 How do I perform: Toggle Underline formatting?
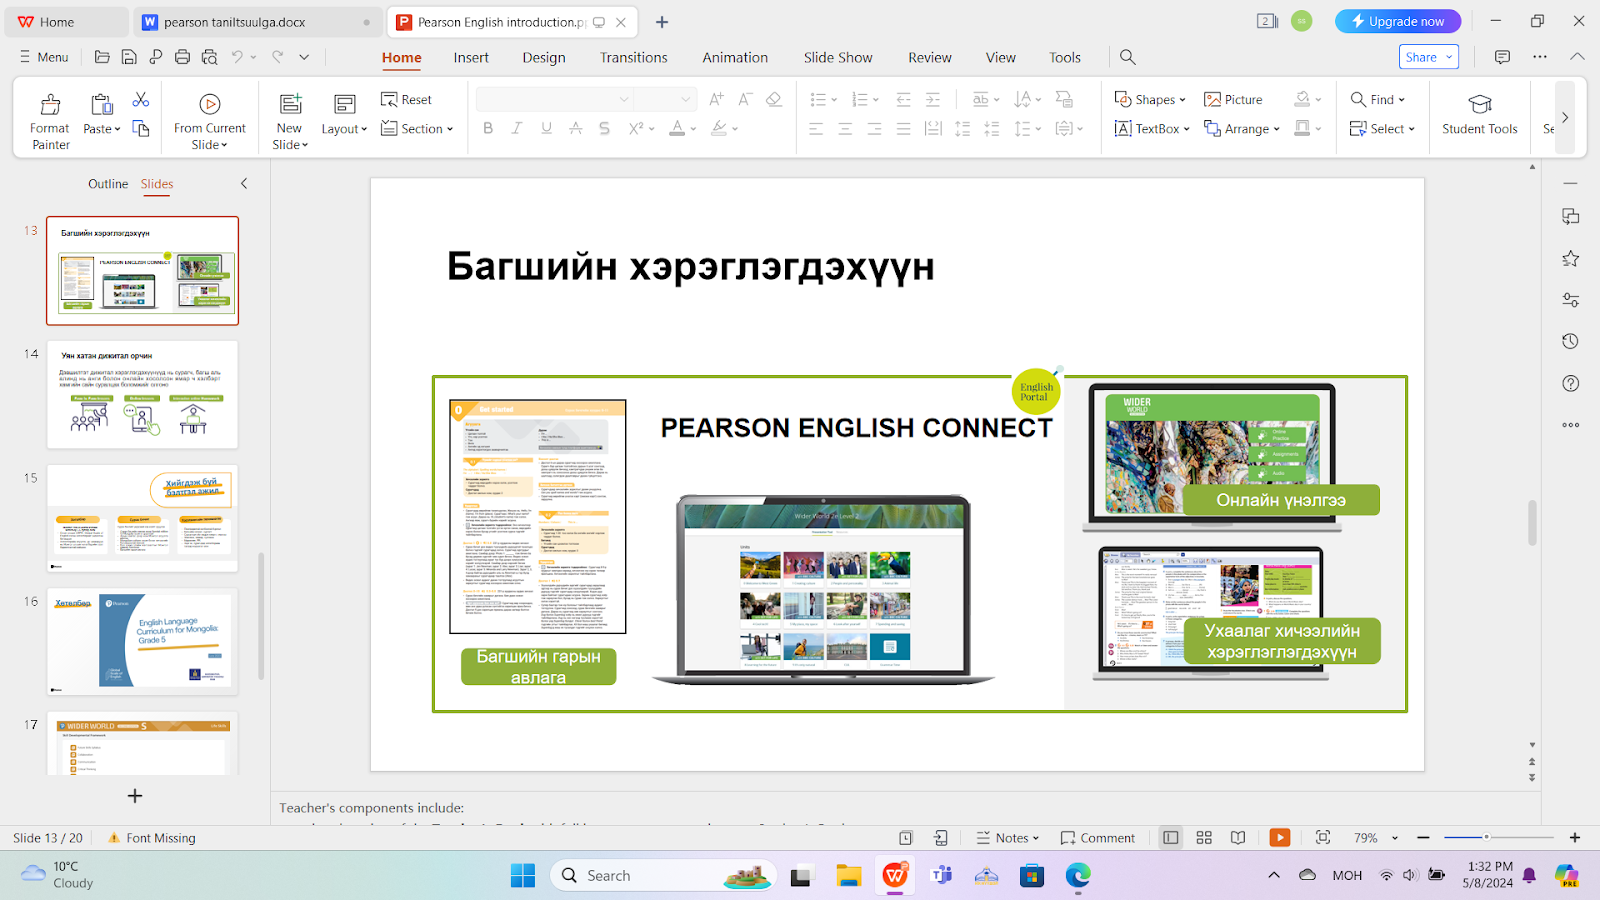pyautogui.click(x=546, y=128)
